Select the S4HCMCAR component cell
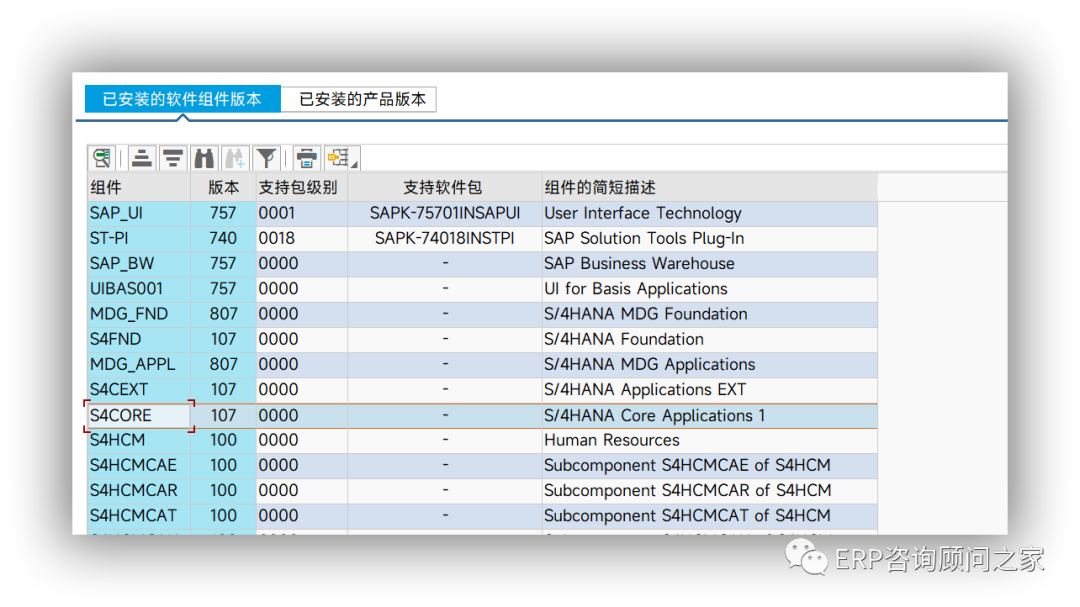The height and width of the screenshot is (607, 1080). point(139,491)
